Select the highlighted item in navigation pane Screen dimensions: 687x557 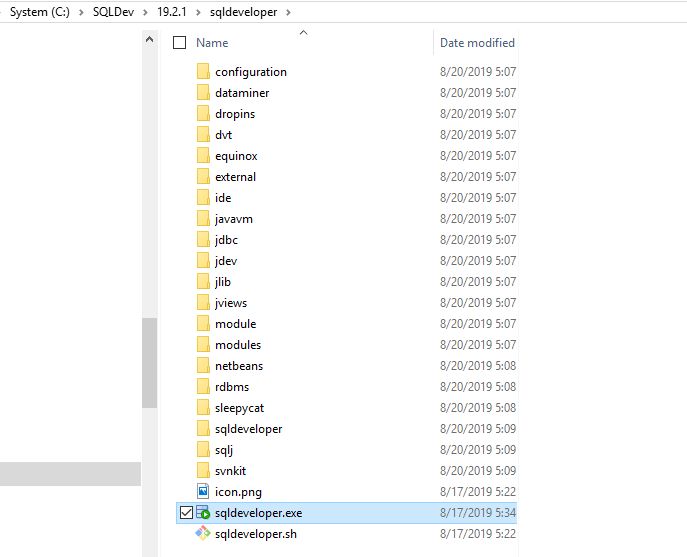70,474
